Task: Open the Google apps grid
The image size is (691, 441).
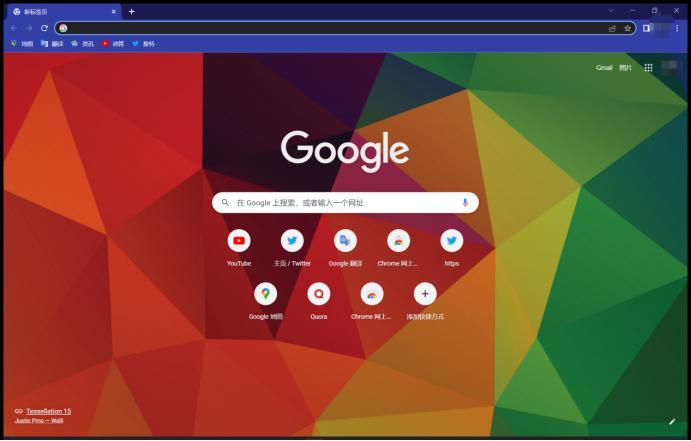Action: click(648, 68)
